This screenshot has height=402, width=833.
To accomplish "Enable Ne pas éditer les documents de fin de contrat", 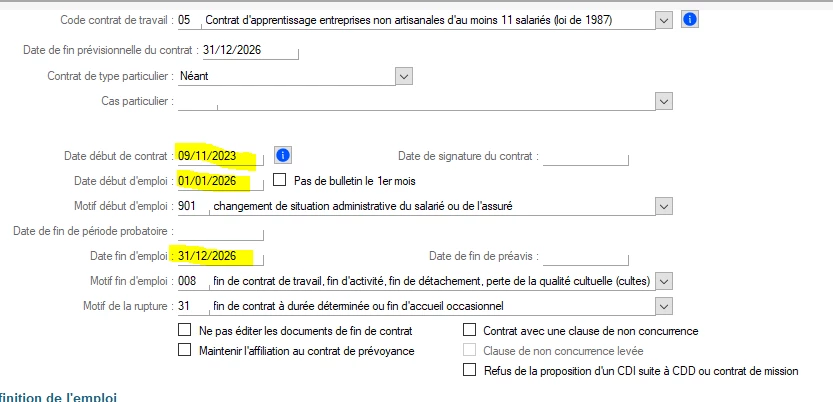I will pos(184,330).
